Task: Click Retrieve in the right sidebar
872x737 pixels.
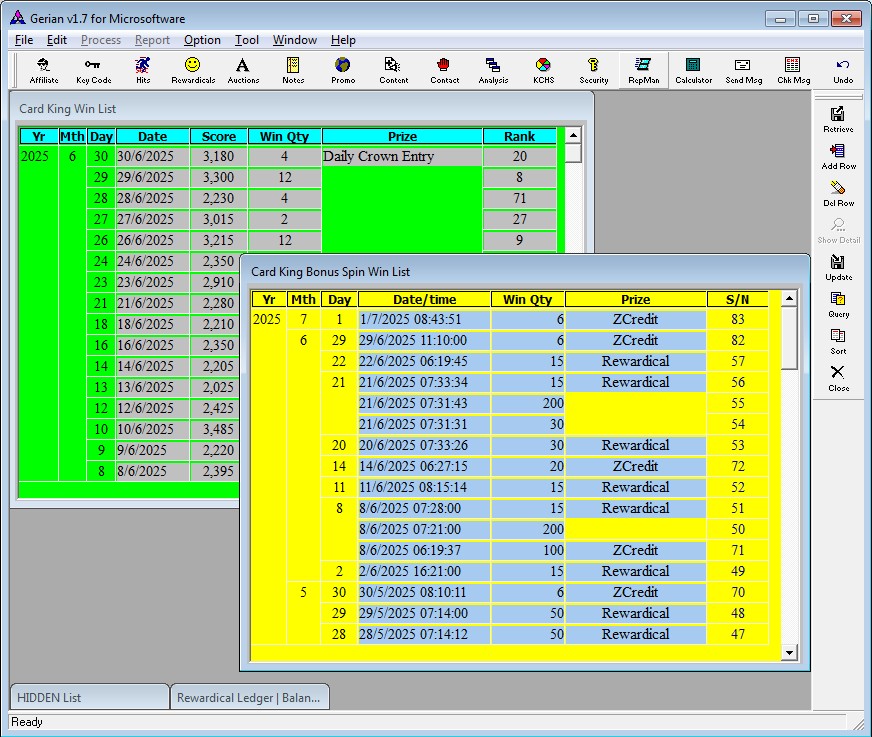Action: (x=838, y=119)
